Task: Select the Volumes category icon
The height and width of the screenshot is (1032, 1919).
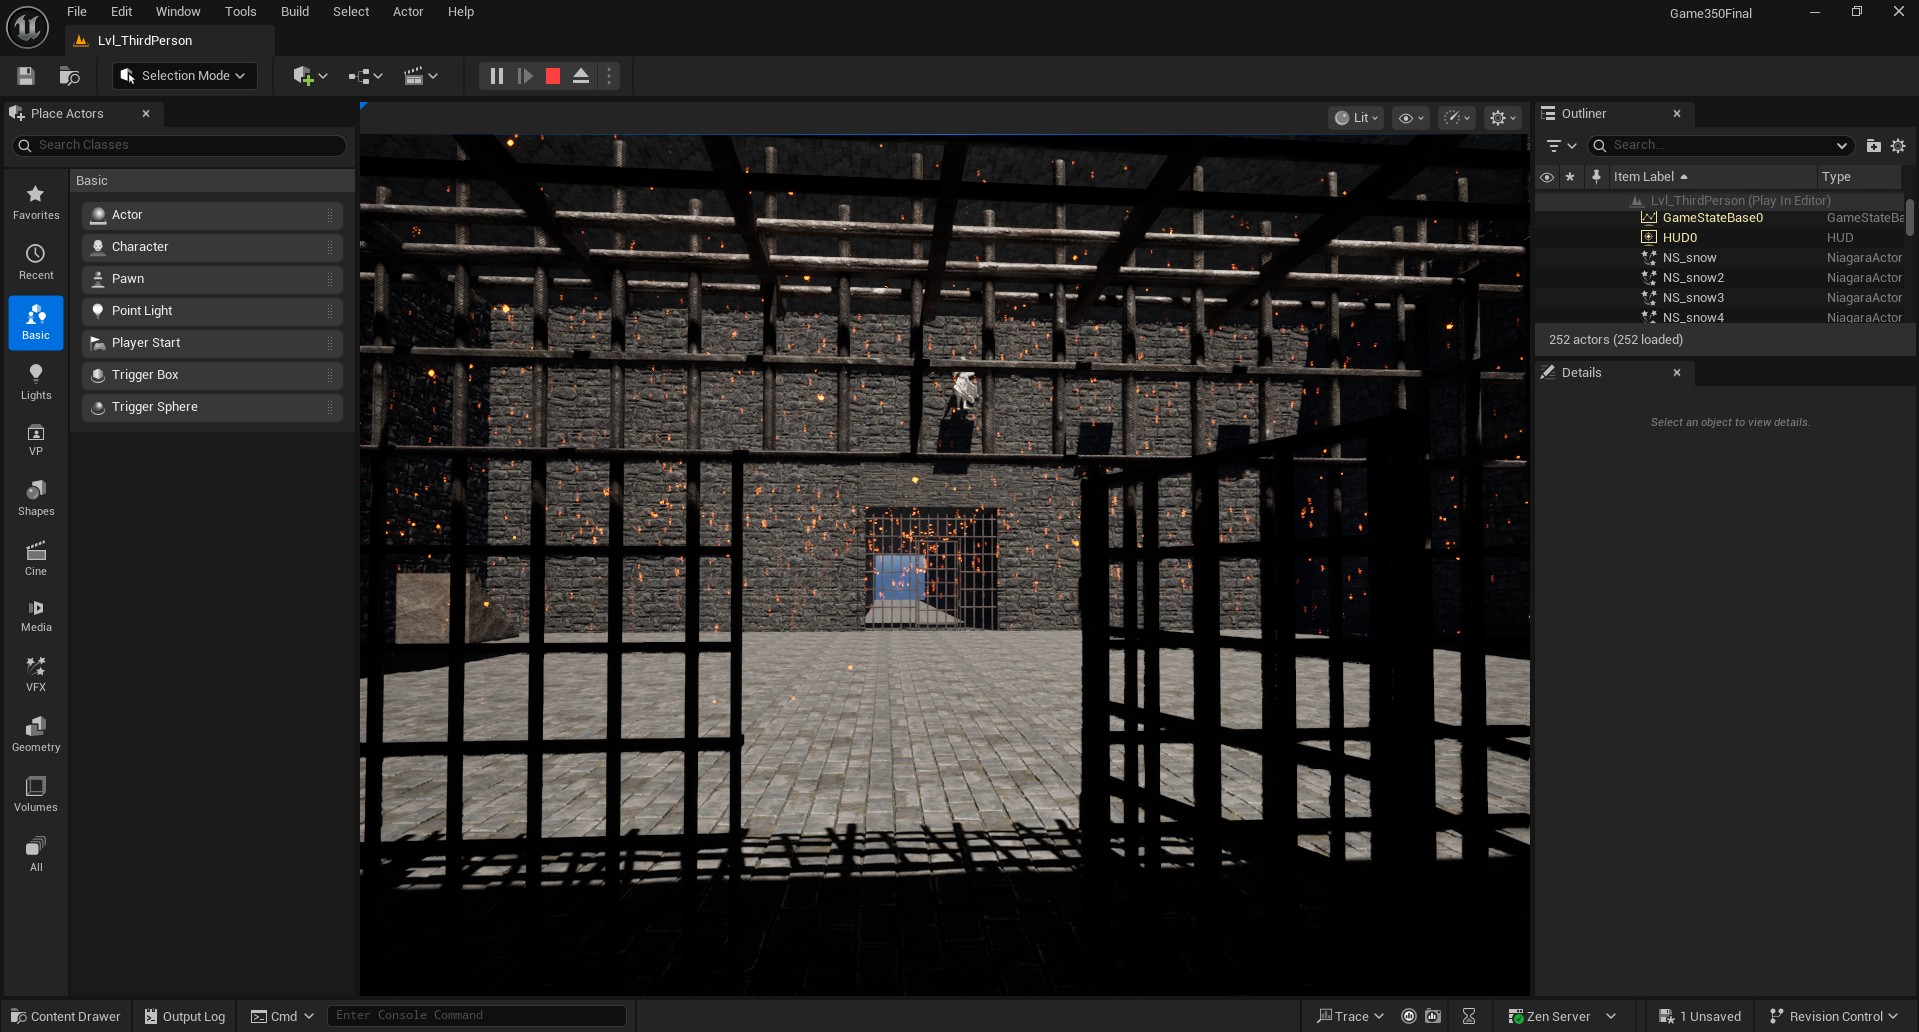Action: click(36, 794)
